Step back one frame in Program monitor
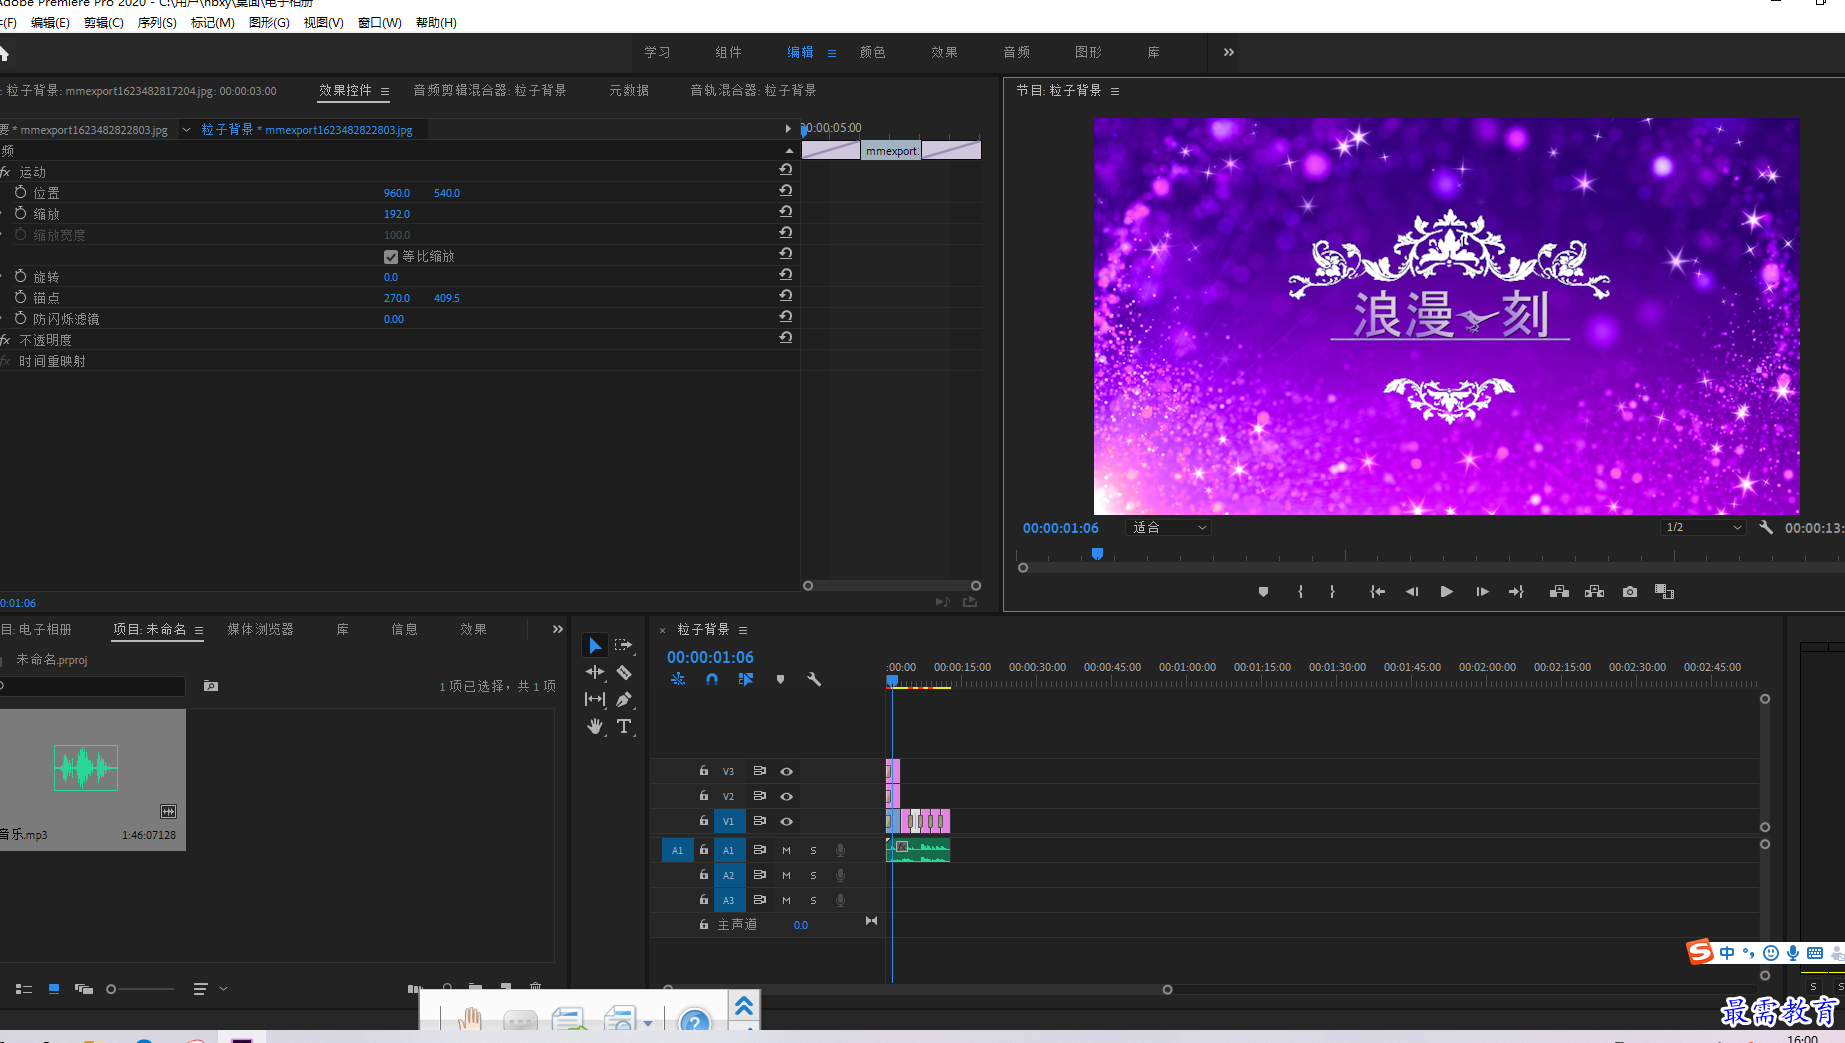Image resolution: width=1845 pixels, height=1043 pixels. 1412,592
